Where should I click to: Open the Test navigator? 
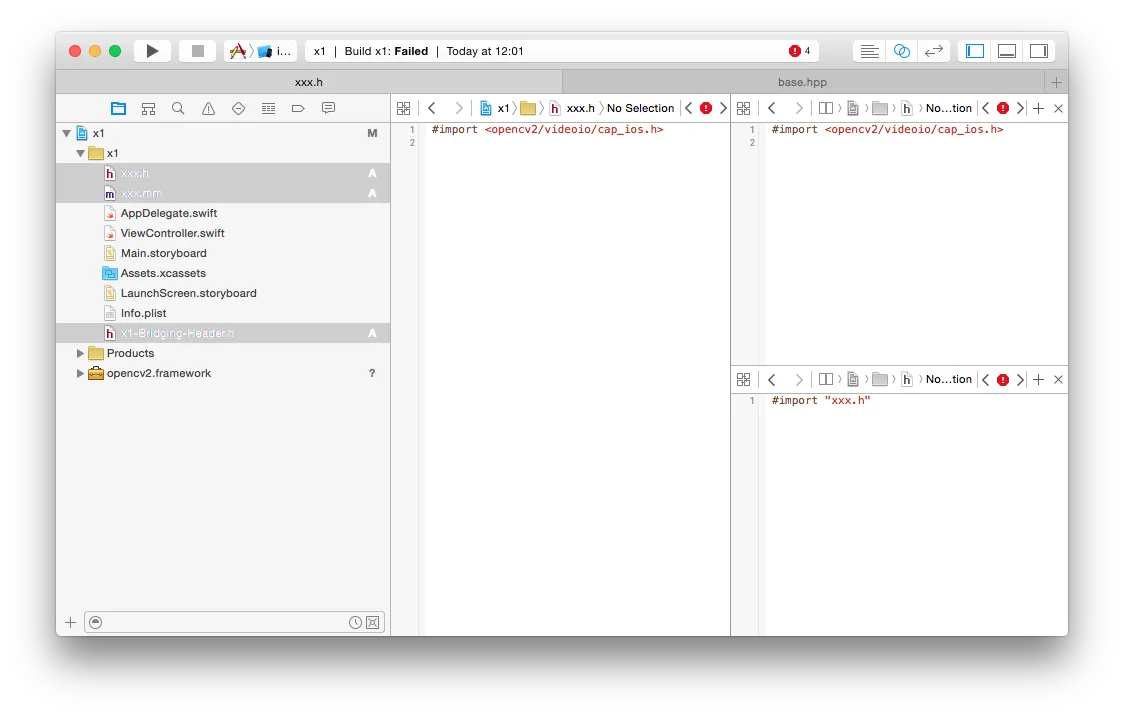(239, 108)
